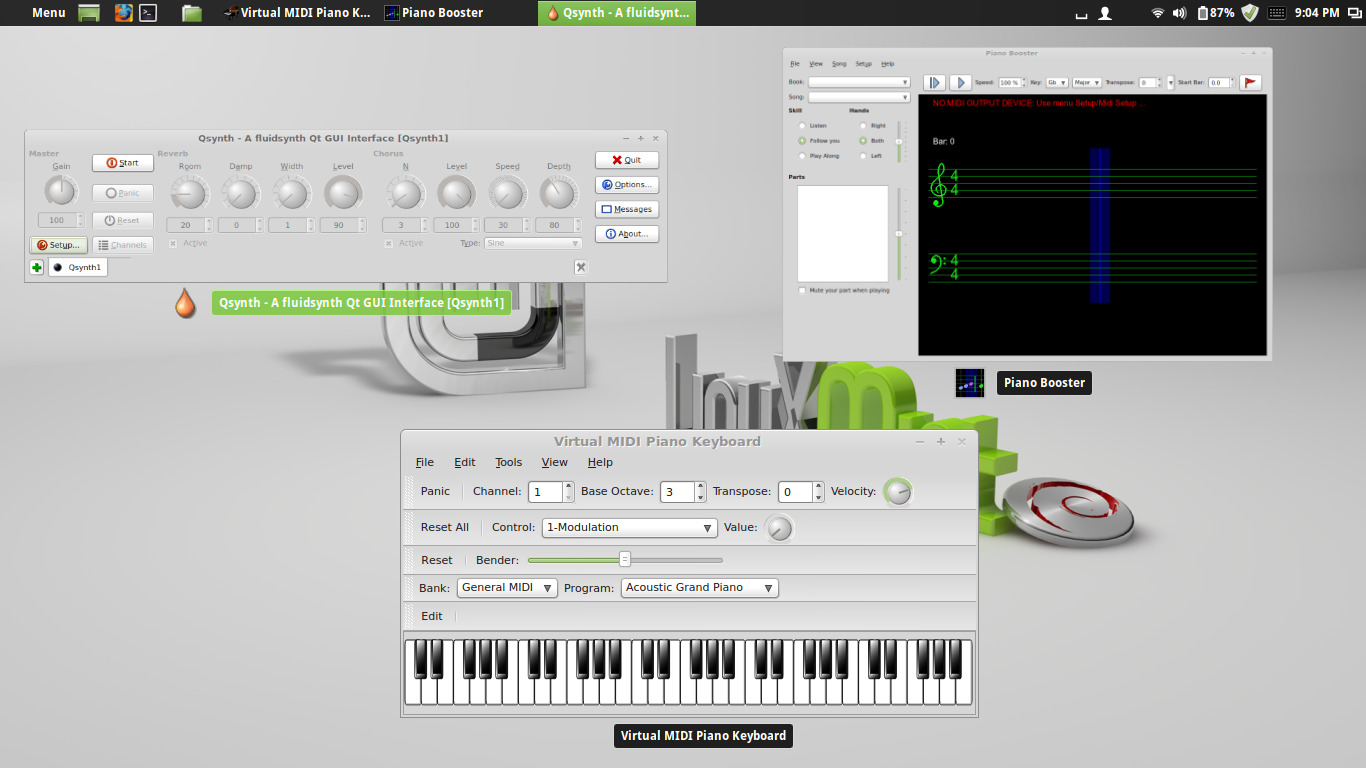Image resolution: width=1366 pixels, height=768 pixels.
Task: Click the delete engine X icon in Qsynth
Action: pyautogui.click(x=581, y=267)
